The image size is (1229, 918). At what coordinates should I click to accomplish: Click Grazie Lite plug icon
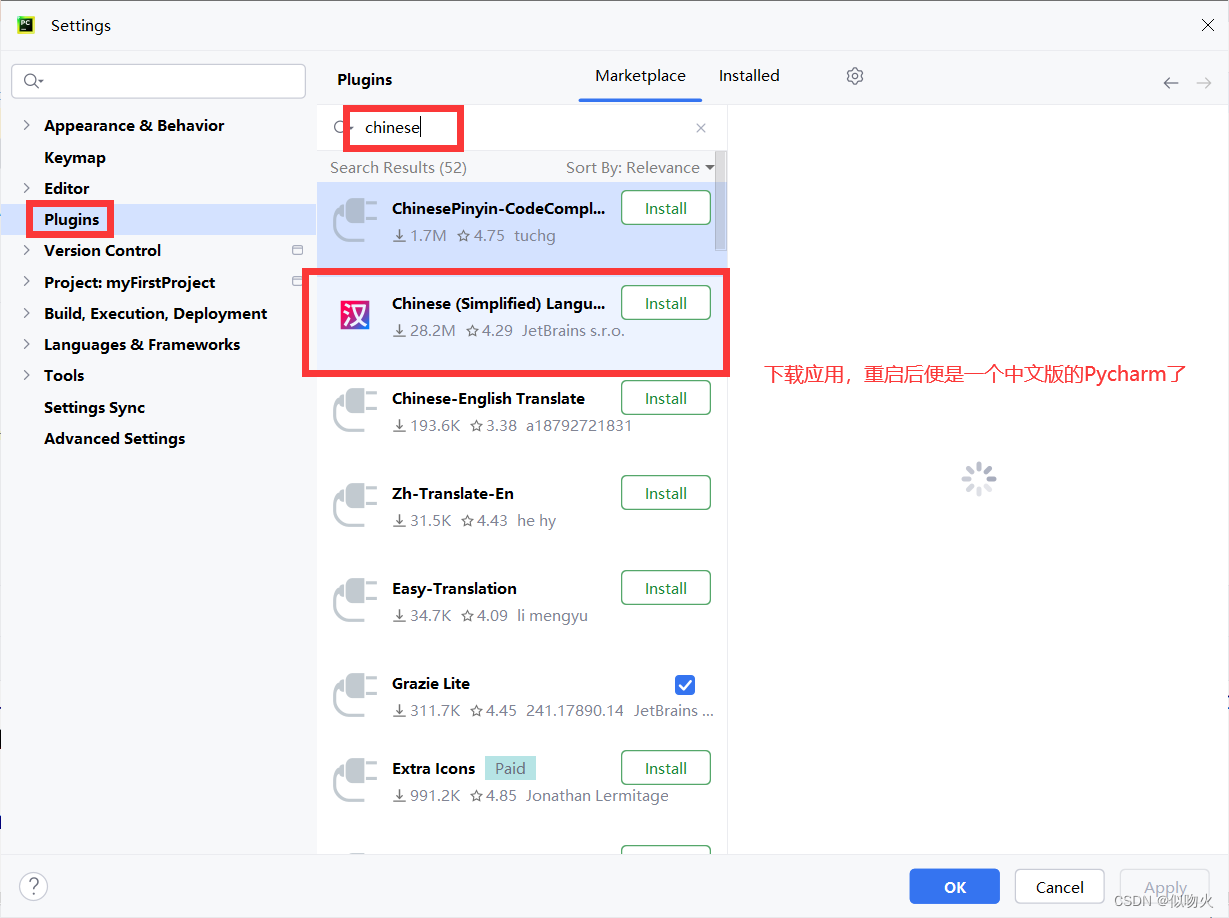click(x=354, y=696)
